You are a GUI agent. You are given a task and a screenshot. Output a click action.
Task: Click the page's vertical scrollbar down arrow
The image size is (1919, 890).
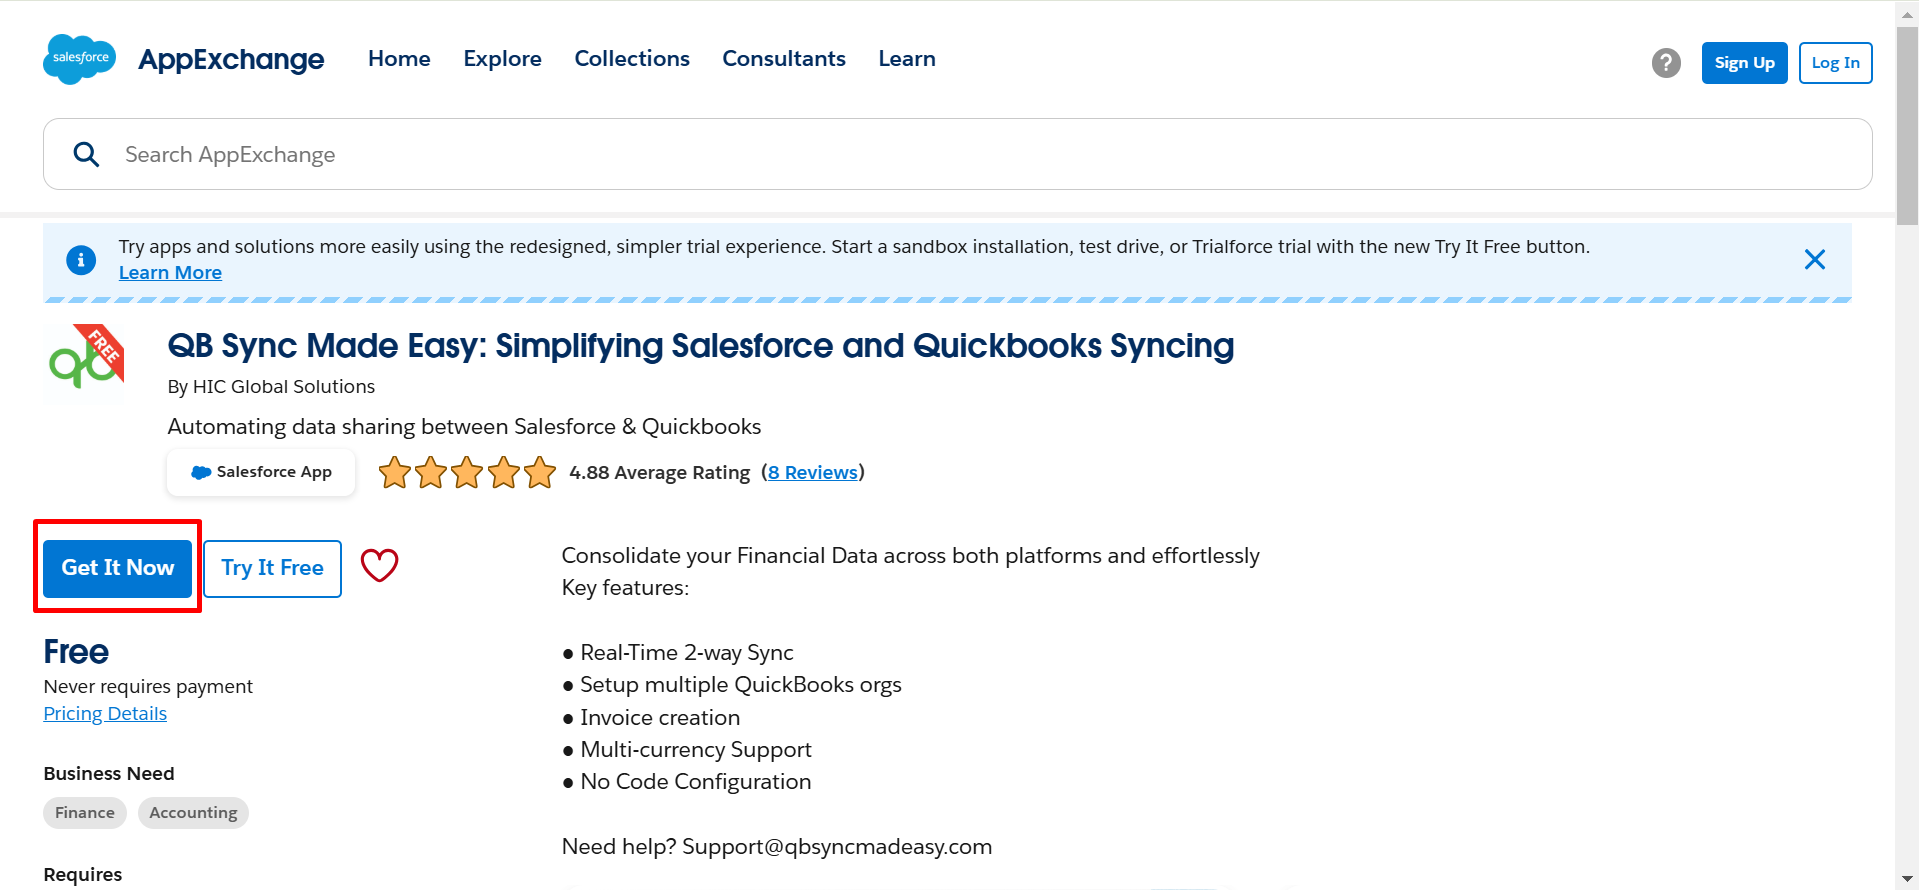(1907, 880)
